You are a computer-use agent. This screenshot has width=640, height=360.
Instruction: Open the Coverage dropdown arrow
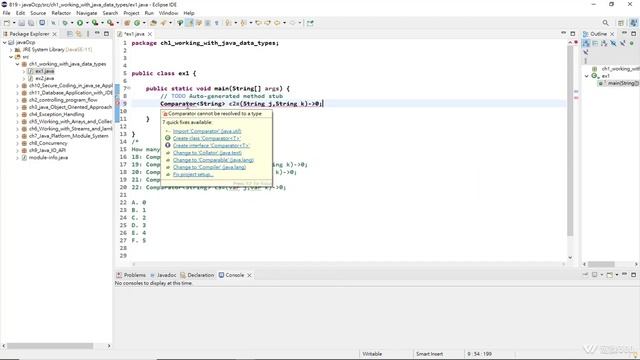pos(102,23)
